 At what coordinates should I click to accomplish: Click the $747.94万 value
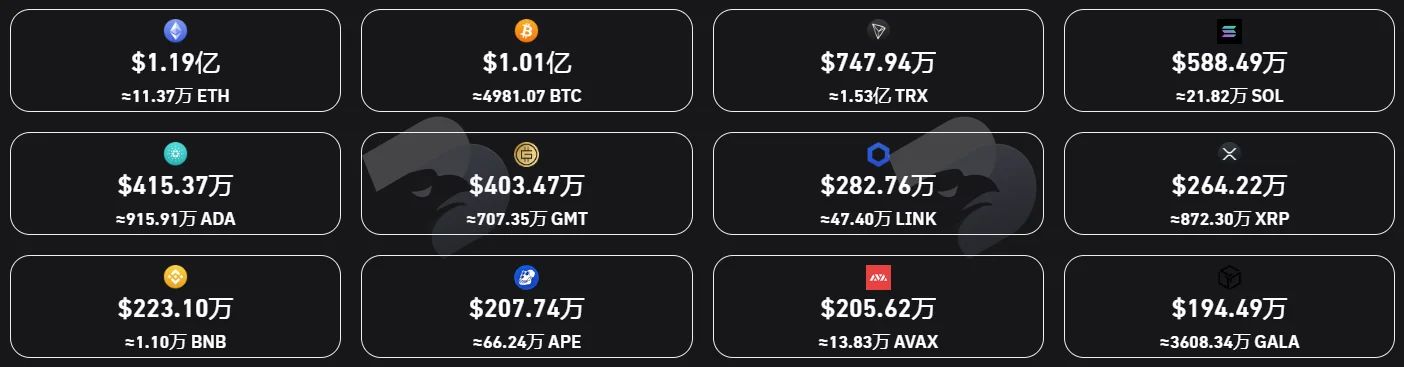pos(878,63)
